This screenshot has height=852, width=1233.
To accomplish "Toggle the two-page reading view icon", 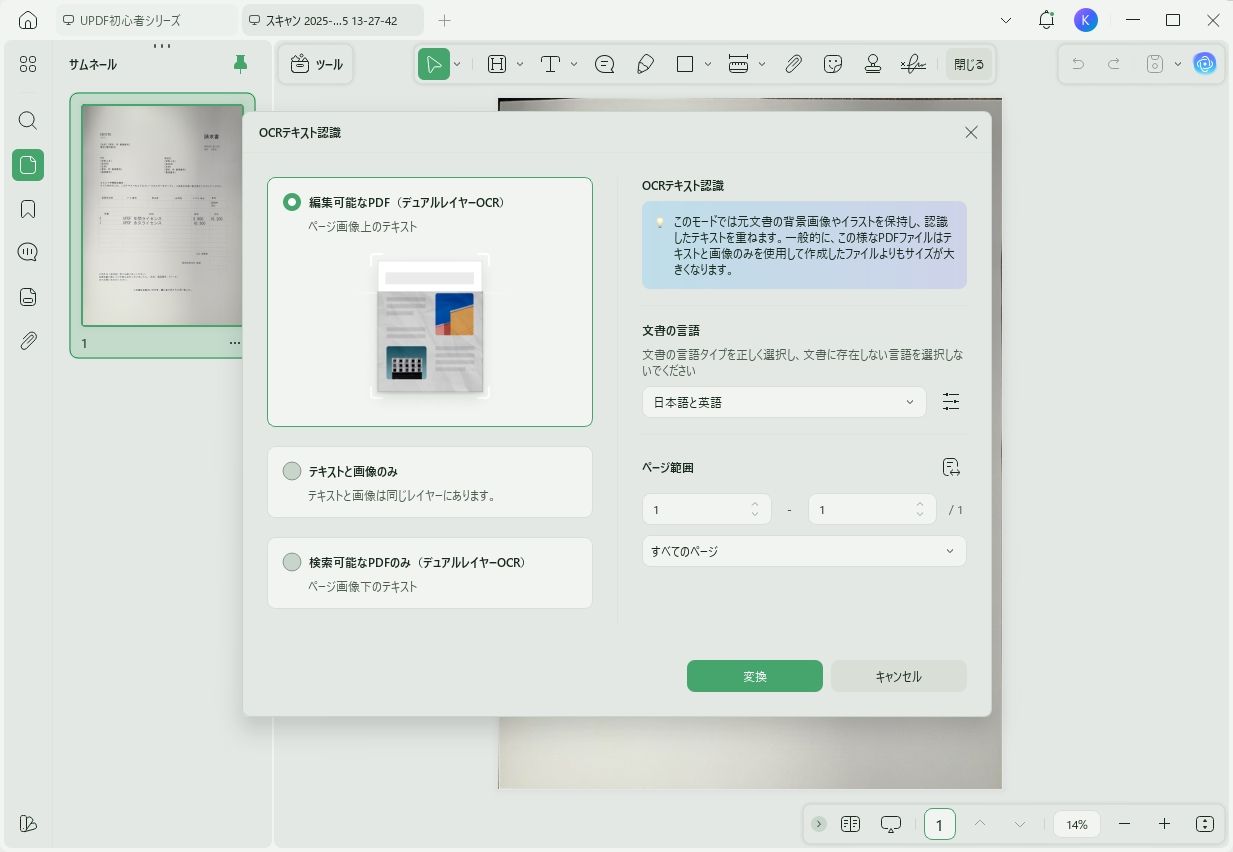I will pyautogui.click(x=851, y=824).
